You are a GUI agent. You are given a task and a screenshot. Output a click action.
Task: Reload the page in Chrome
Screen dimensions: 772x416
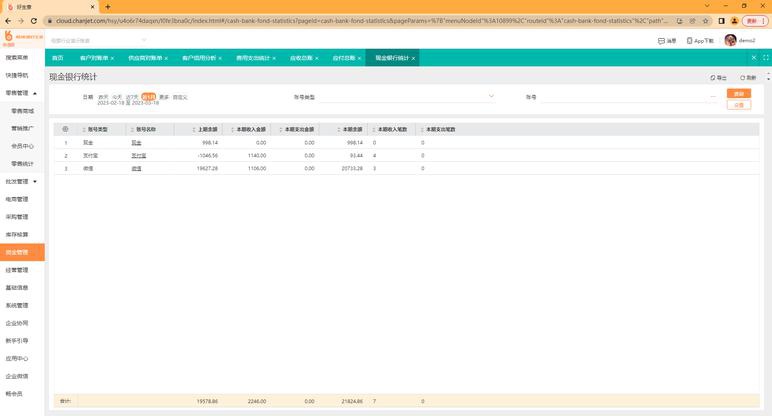point(33,21)
